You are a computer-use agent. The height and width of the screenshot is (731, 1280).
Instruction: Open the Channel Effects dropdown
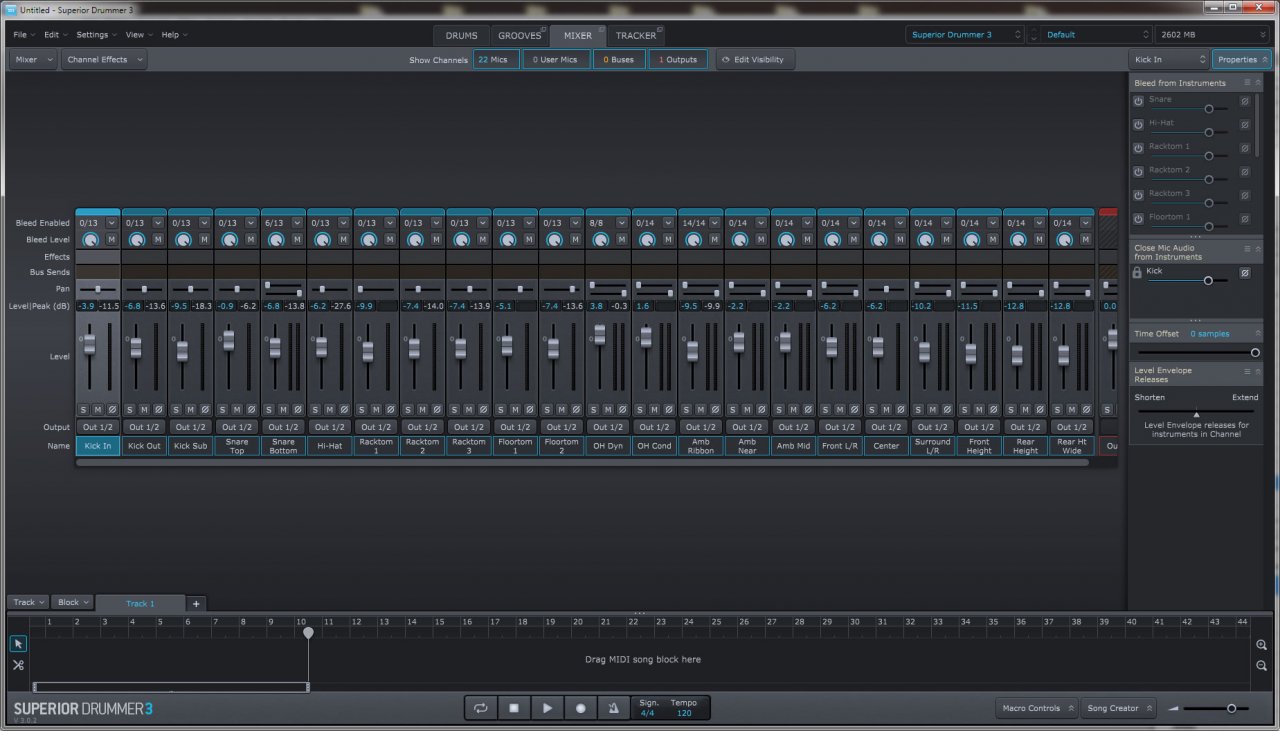coord(104,59)
